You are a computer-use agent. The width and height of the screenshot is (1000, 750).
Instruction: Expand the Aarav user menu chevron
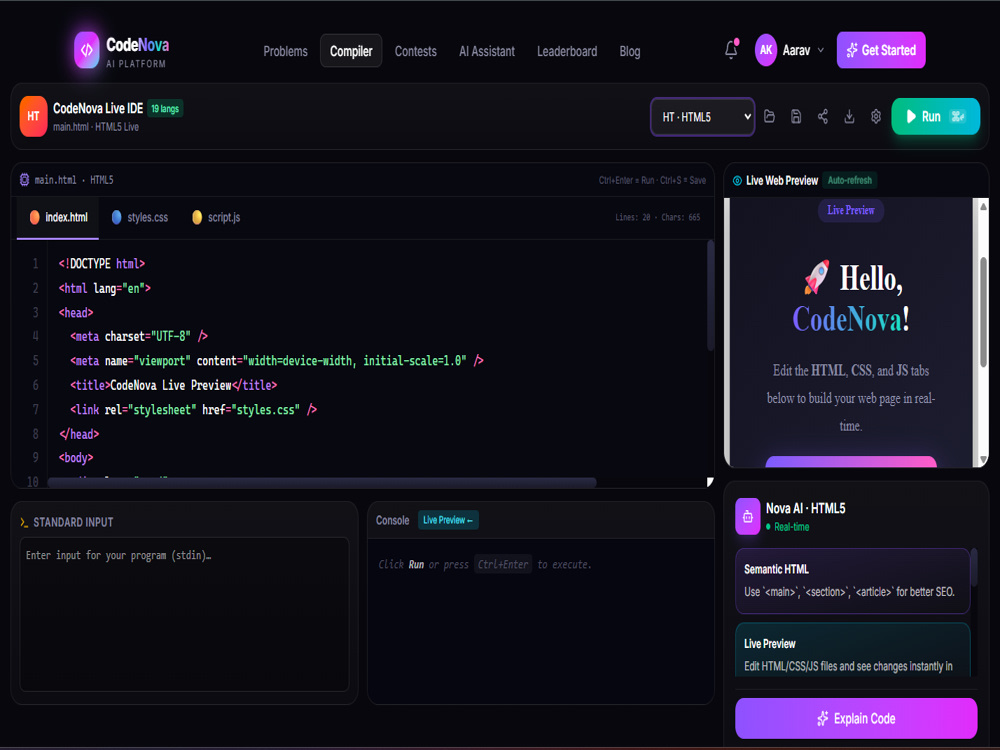[x=821, y=50]
